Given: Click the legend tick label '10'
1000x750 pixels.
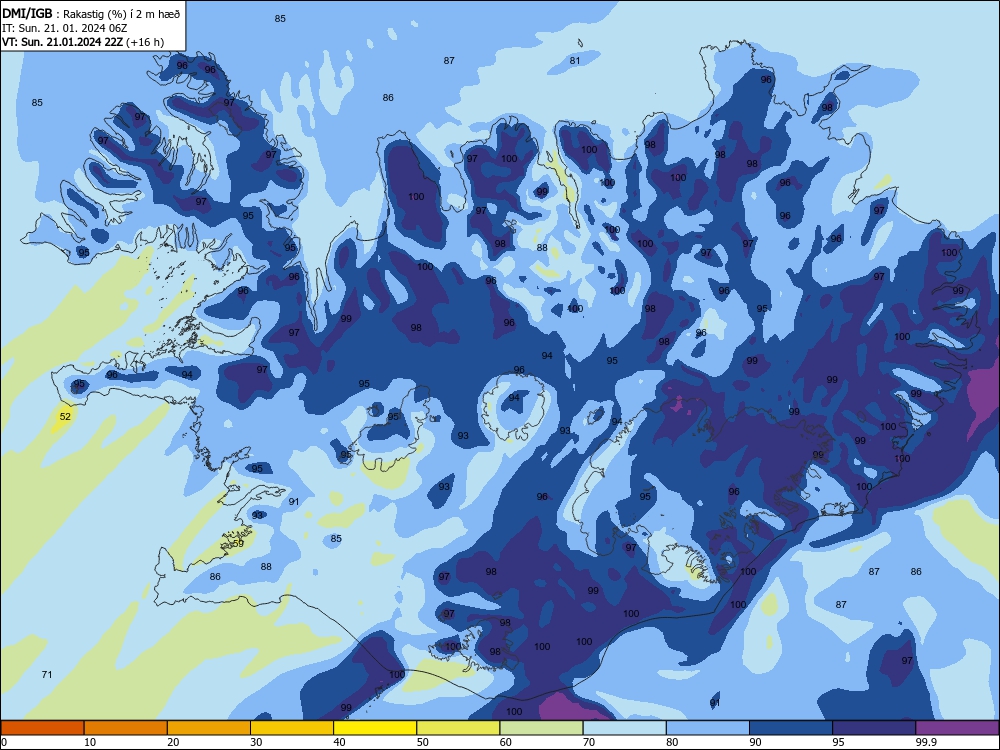Looking at the screenshot, I should click(90, 742).
